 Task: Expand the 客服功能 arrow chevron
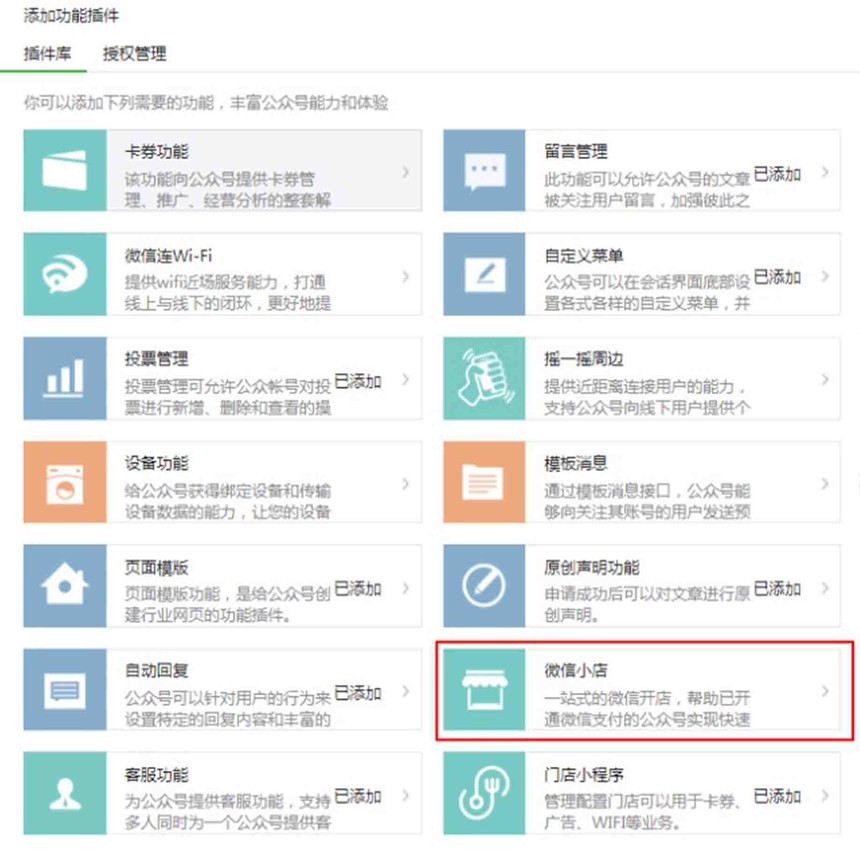pyautogui.click(x=406, y=795)
